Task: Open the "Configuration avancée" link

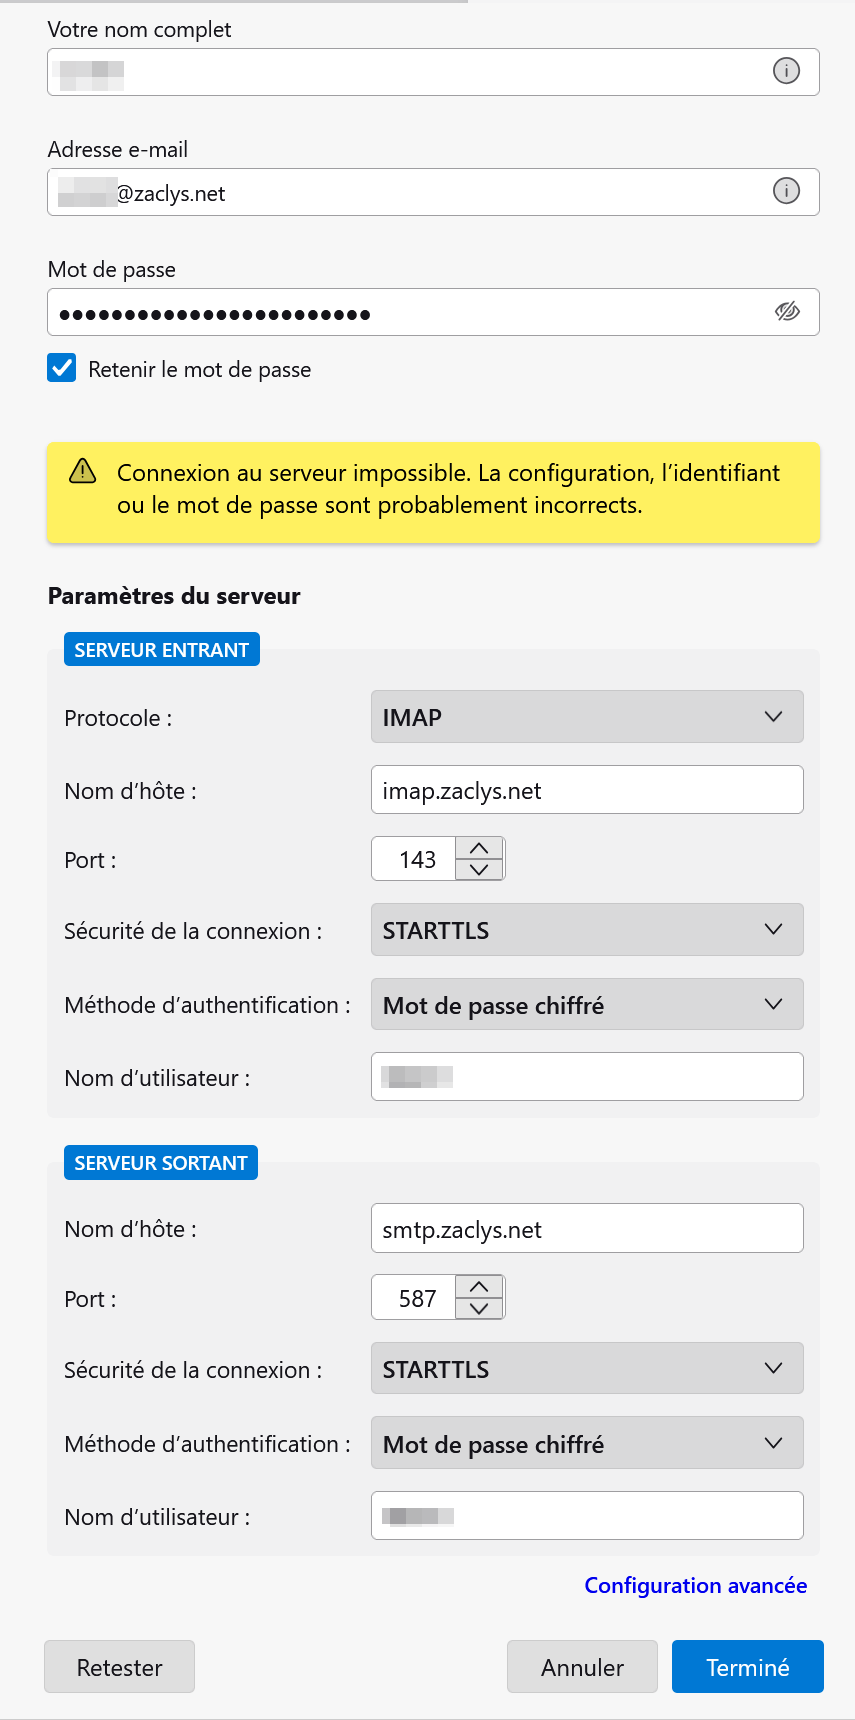Action: click(695, 1585)
